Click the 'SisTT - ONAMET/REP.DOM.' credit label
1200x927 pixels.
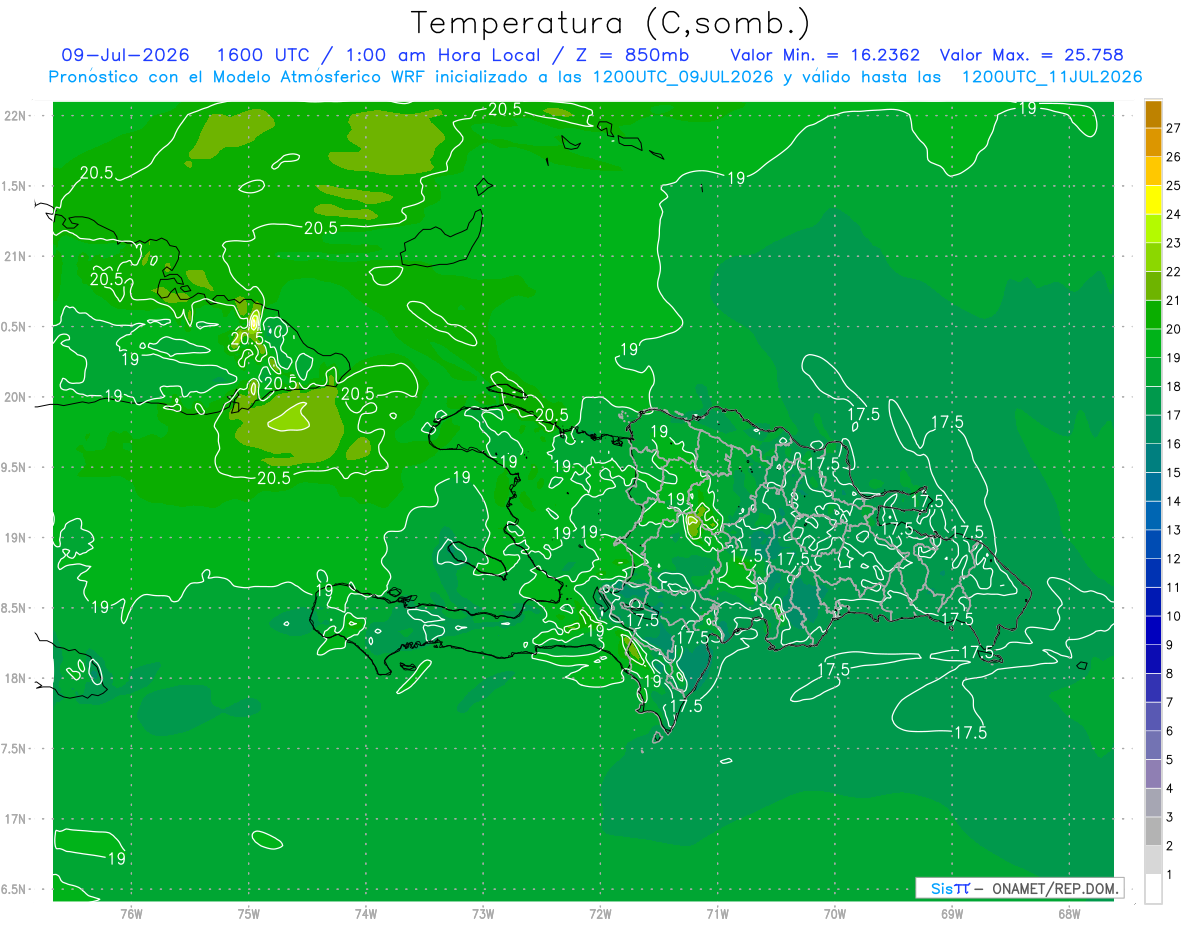(1019, 888)
